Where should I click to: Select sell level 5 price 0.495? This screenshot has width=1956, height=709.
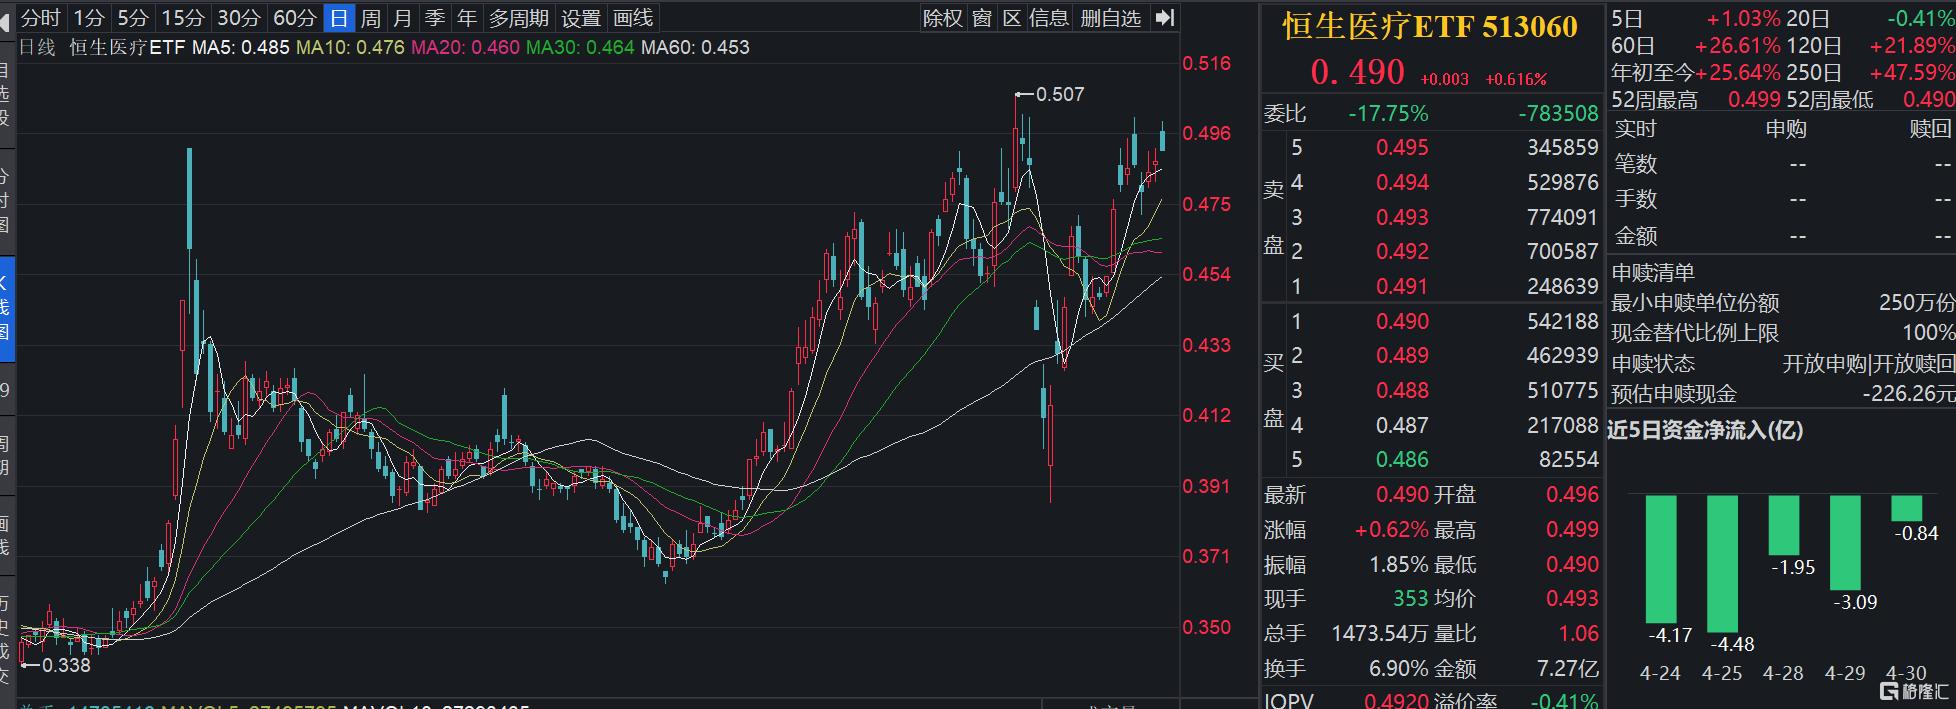pos(1402,147)
